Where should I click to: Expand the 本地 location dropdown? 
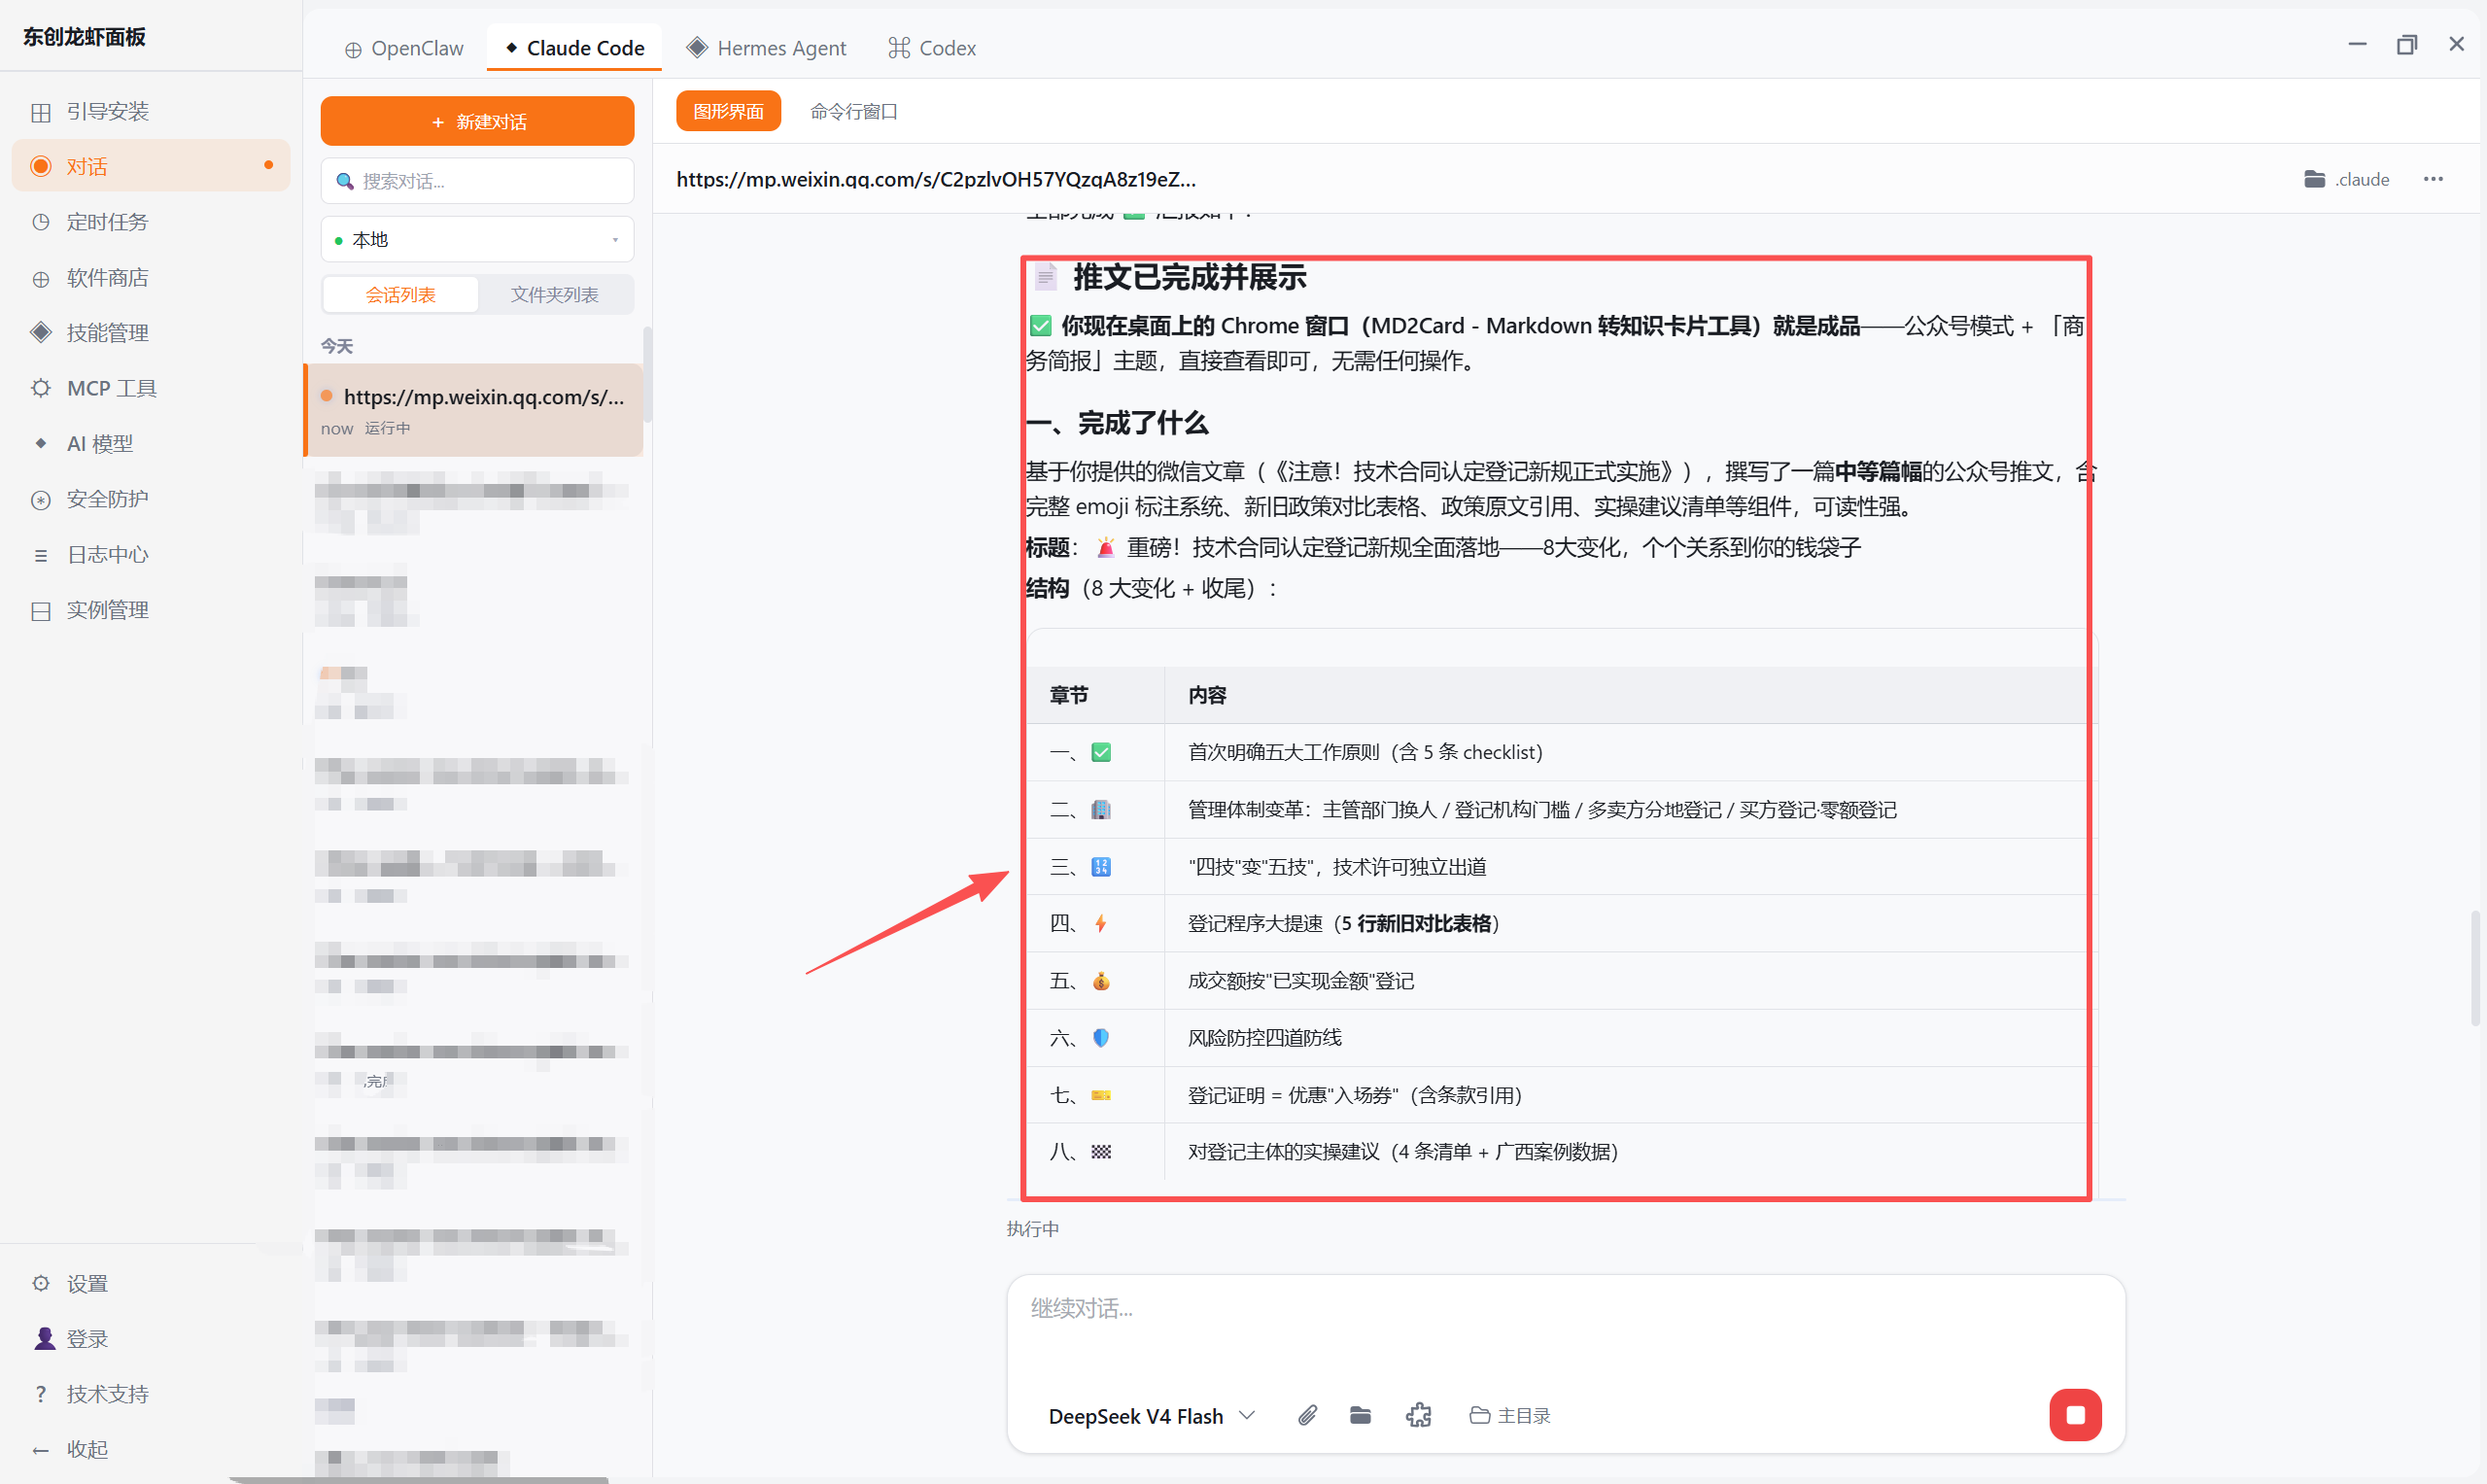point(477,240)
